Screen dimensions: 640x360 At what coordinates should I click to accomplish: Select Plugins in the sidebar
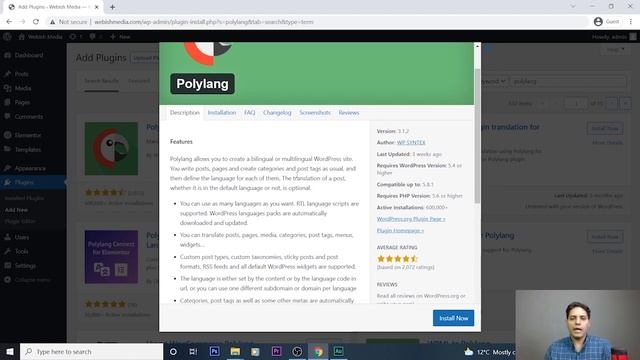click(33, 182)
